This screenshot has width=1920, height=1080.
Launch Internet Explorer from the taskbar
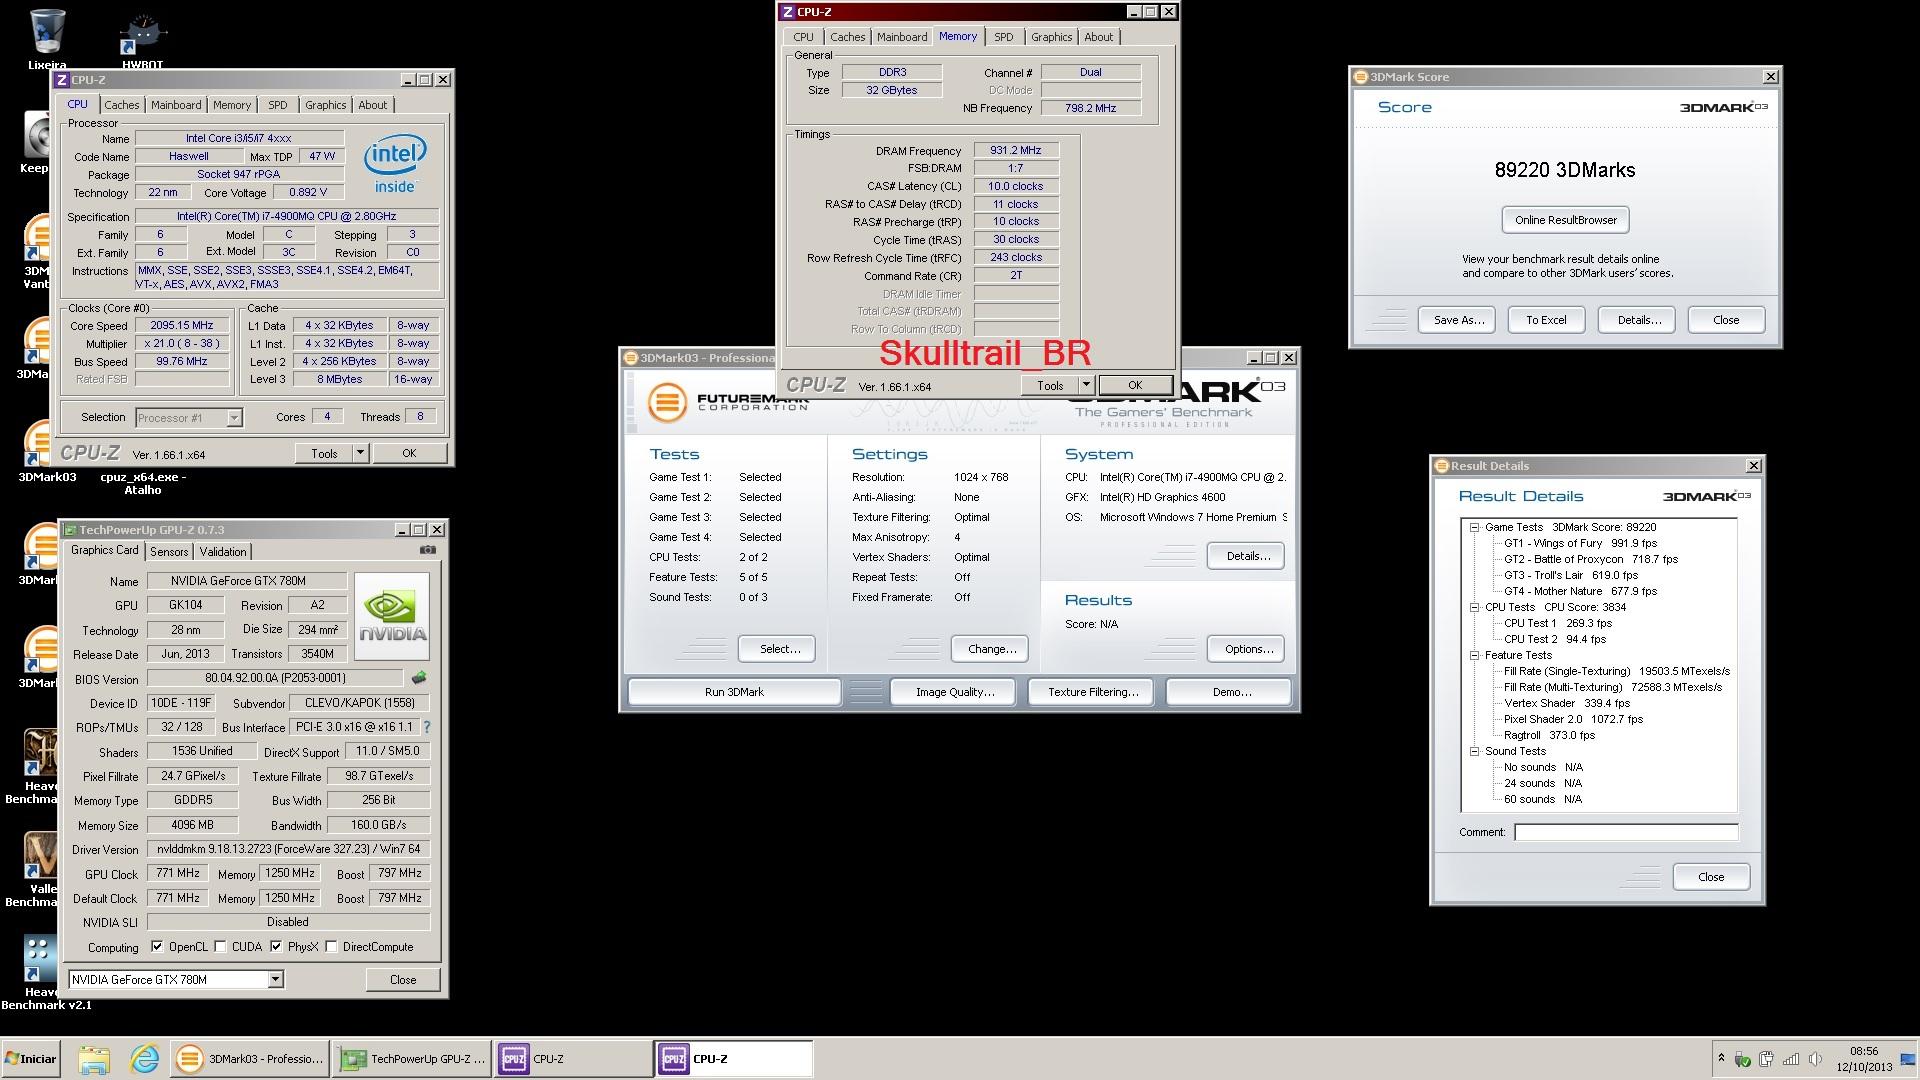(x=144, y=1059)
